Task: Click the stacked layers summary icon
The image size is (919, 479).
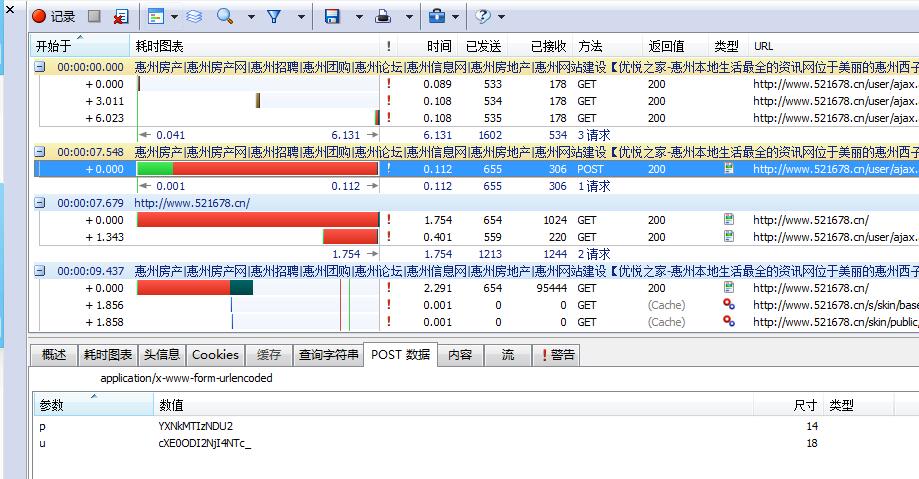Action: point(195,16)
